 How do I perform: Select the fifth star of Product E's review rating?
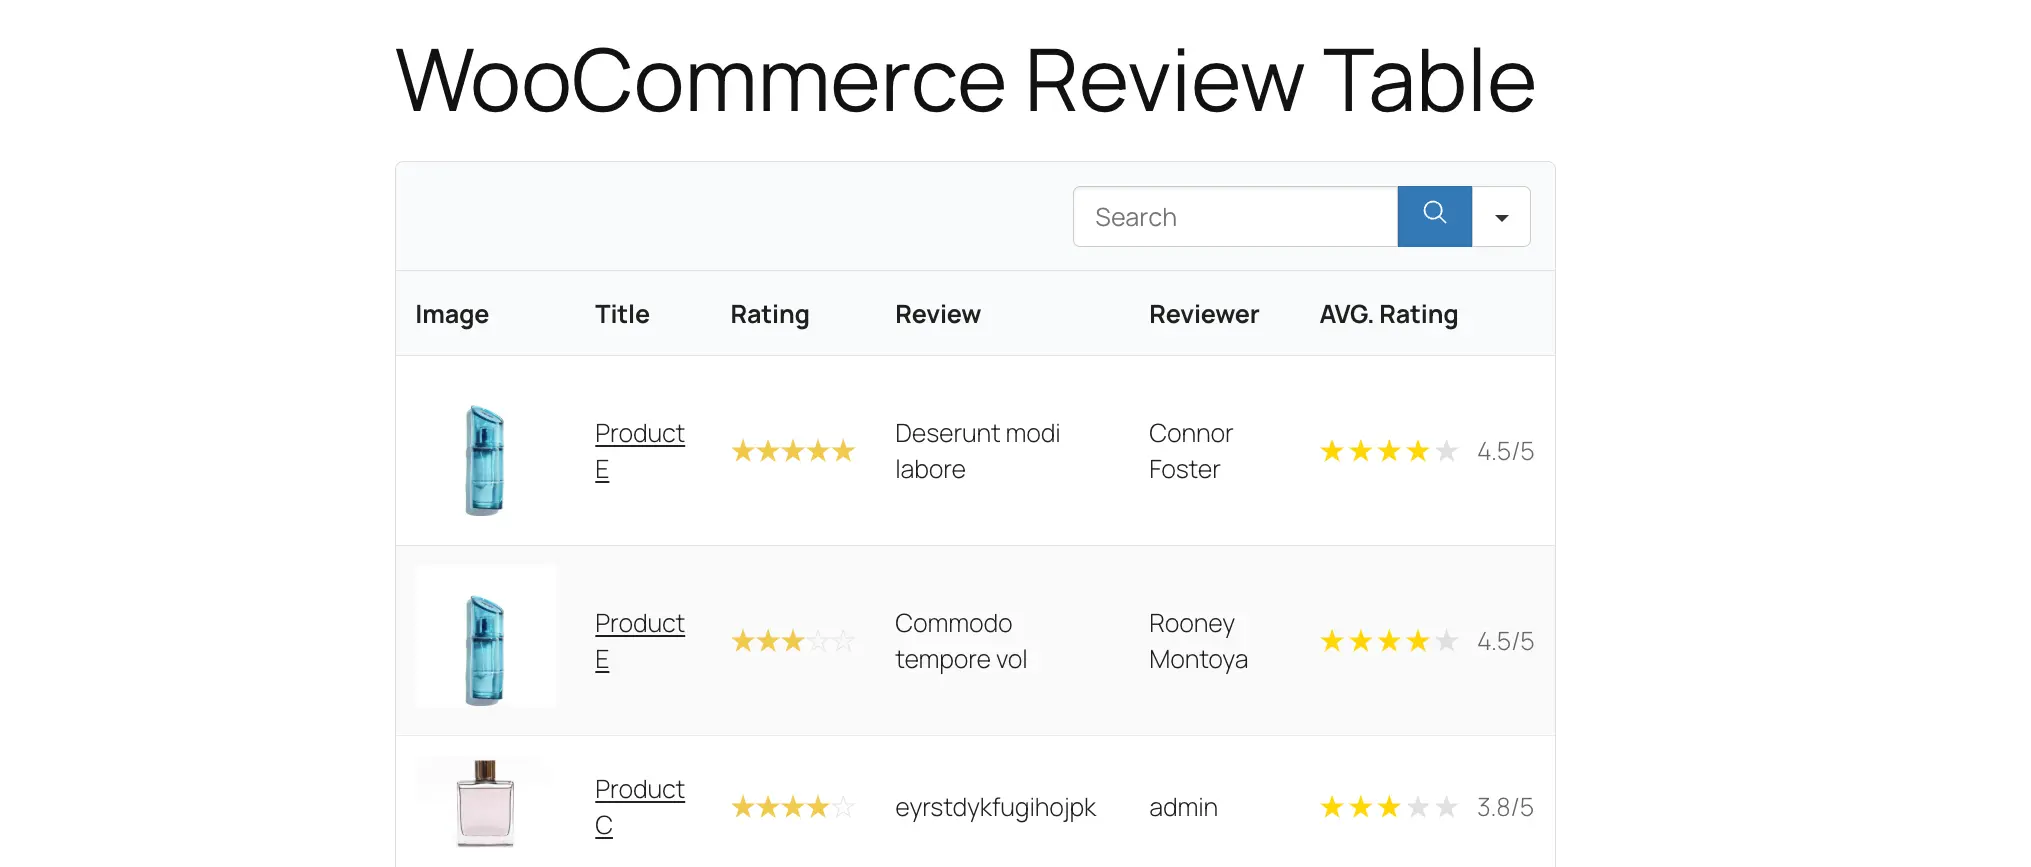pos(844,450)
